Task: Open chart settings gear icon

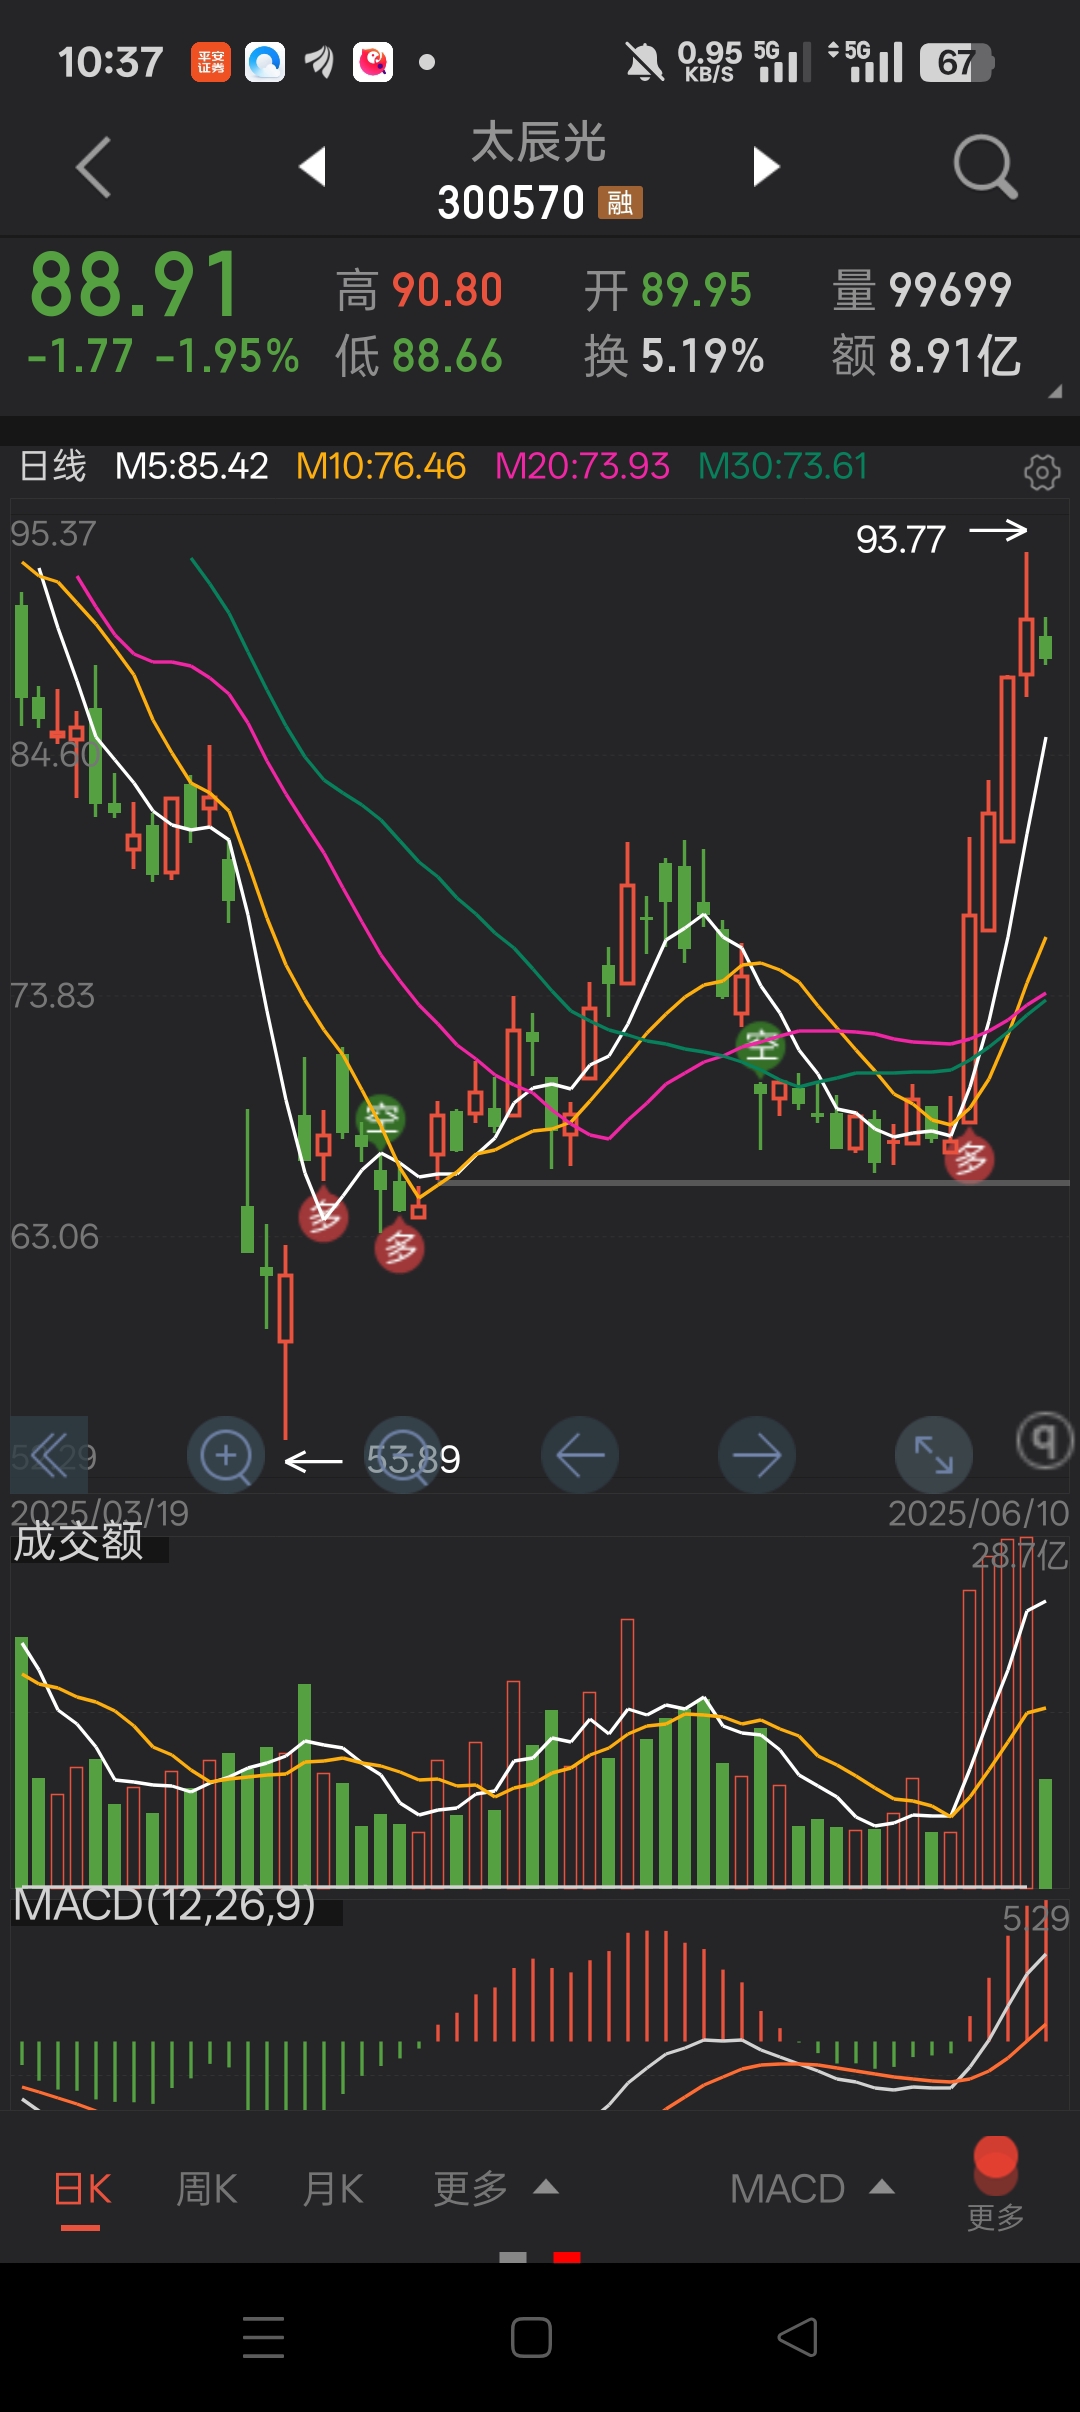Action: coord(1042,471)
